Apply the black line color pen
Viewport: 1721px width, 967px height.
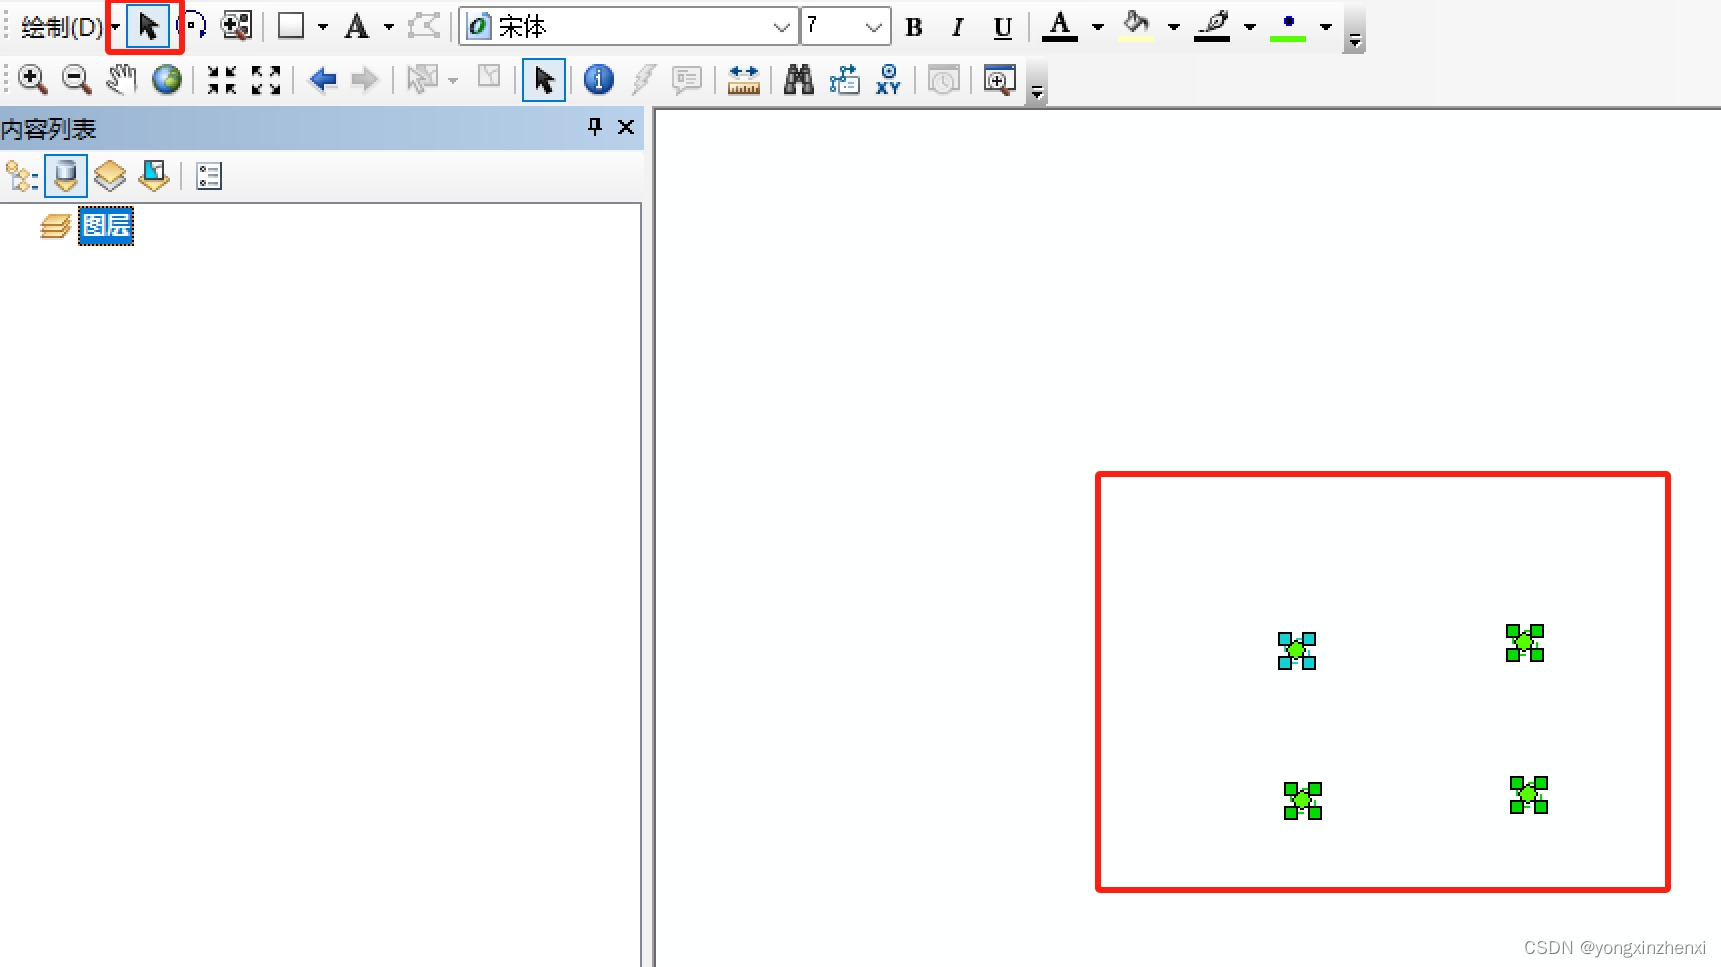[x=1213, y=26]
